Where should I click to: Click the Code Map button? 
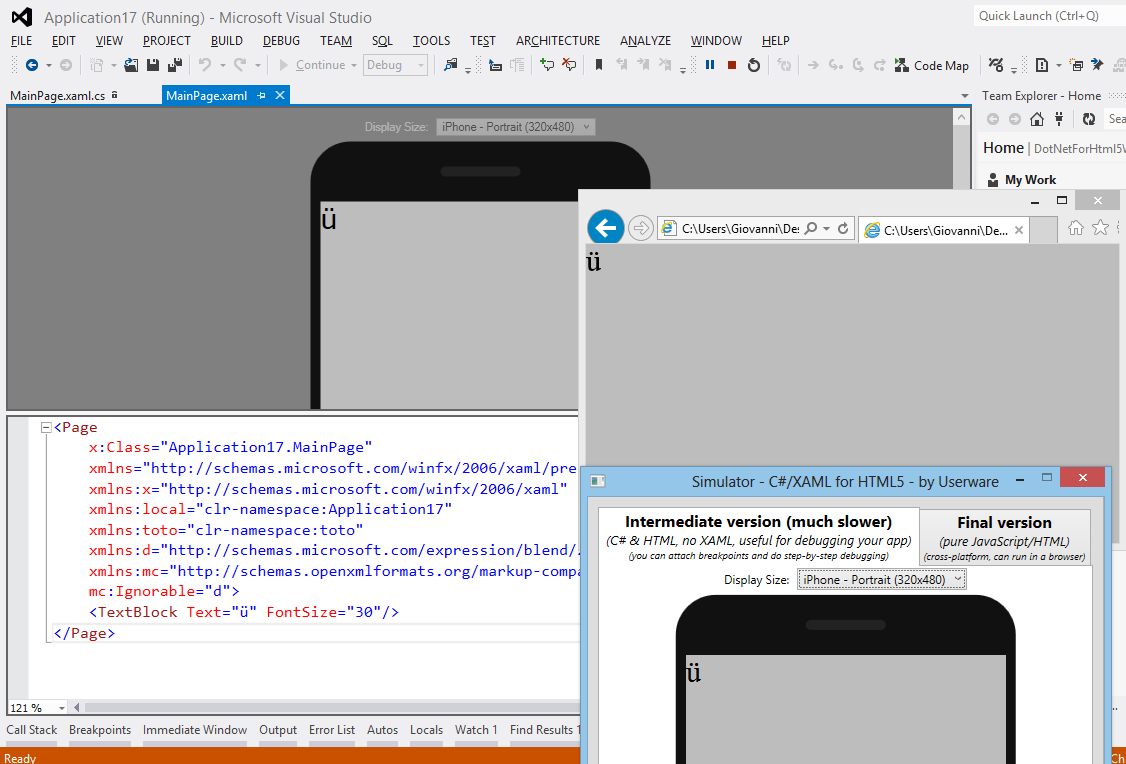931,65
